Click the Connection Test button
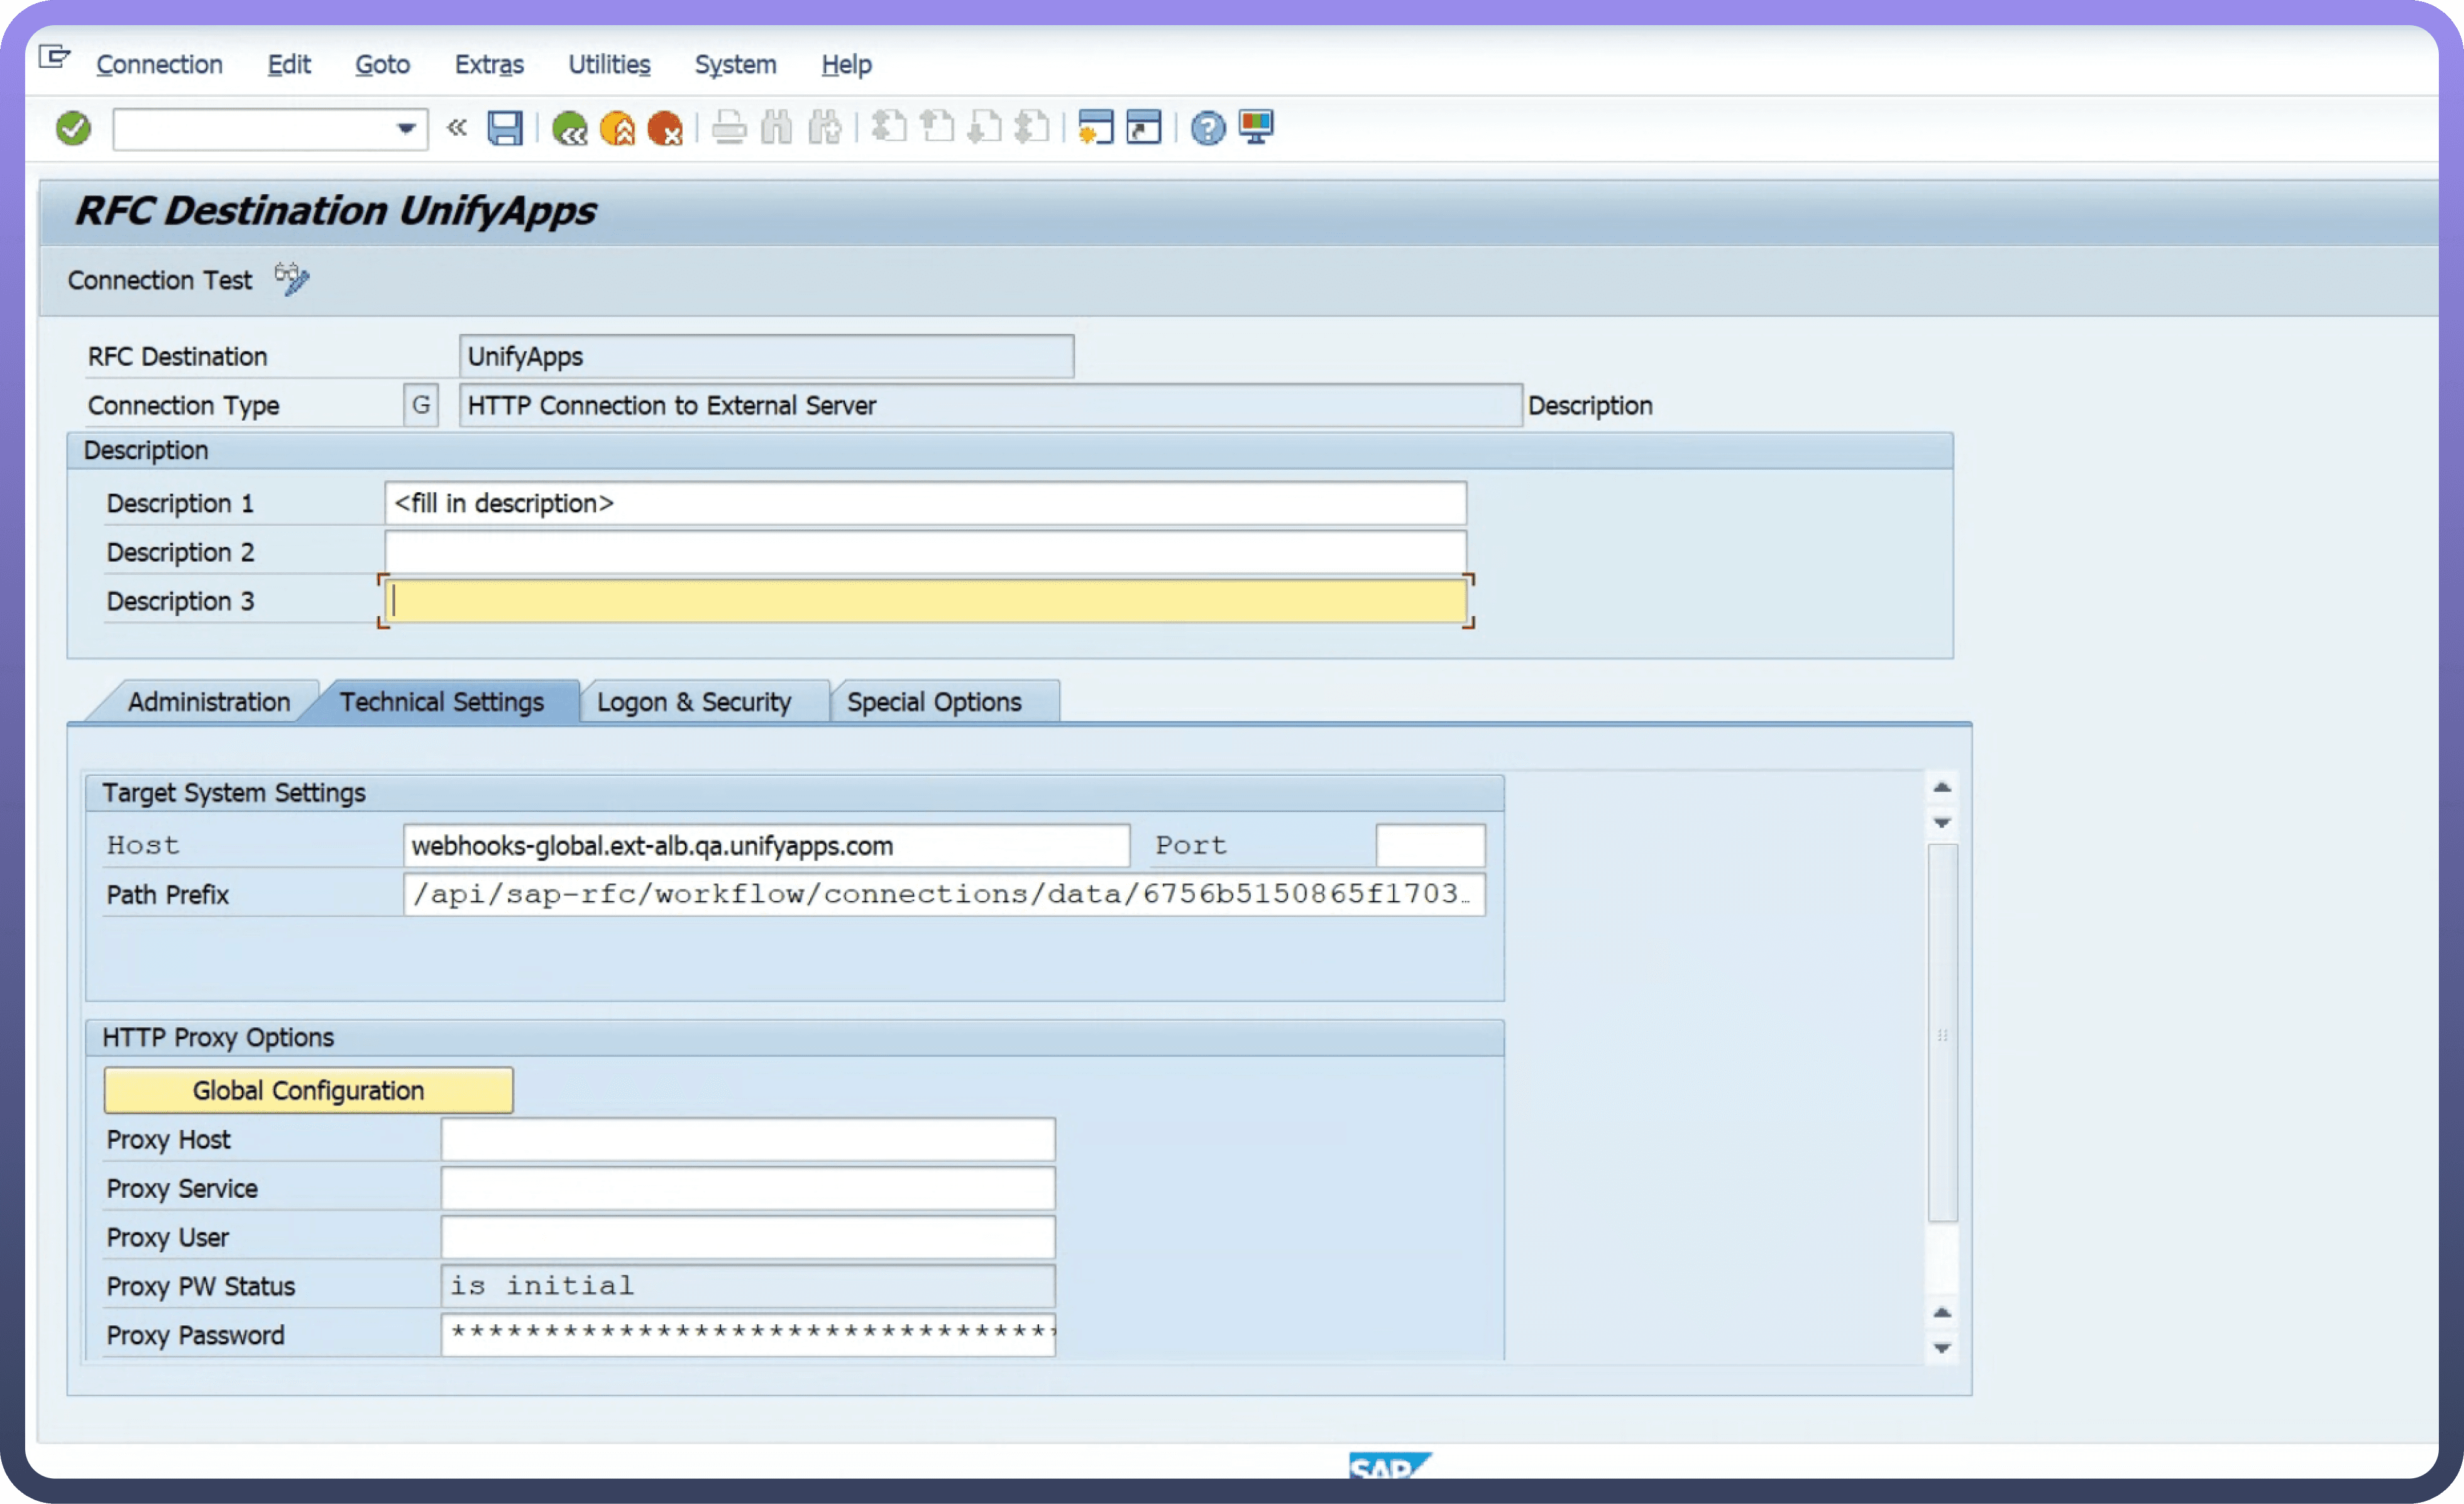Viewport: 2464px width, 1504px height. (x=160, y=280)
